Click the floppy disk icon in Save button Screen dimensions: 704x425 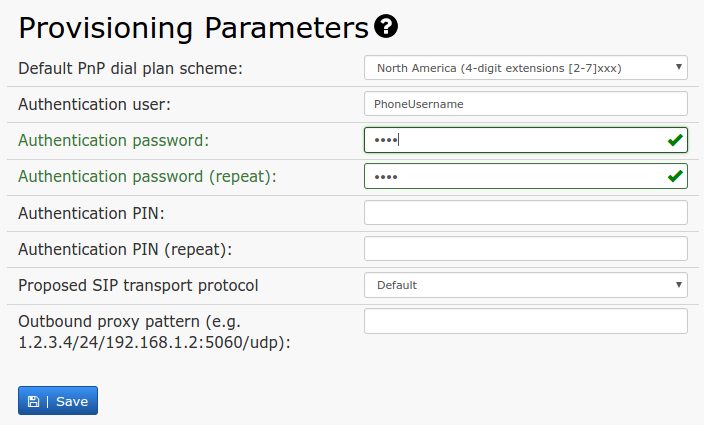point(34,401)
